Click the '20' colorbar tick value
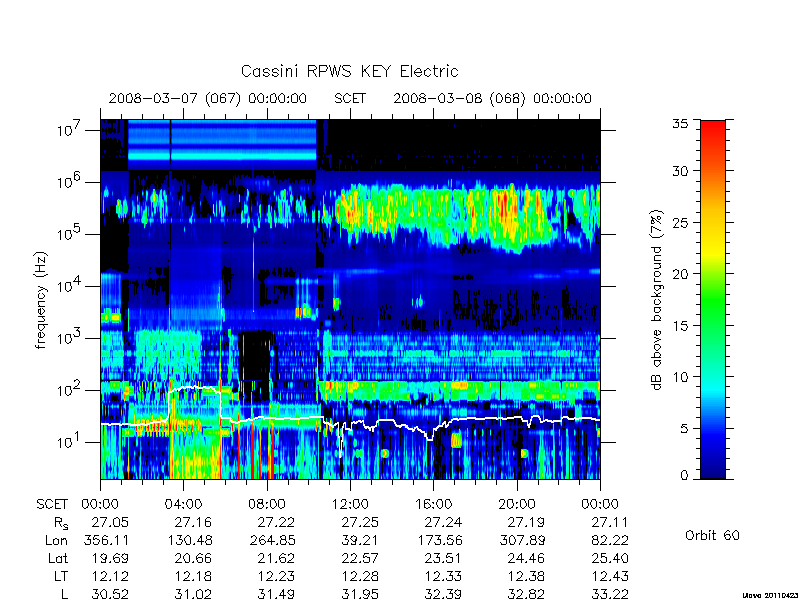Screen dimensions: 800x600 pos(680,273)
